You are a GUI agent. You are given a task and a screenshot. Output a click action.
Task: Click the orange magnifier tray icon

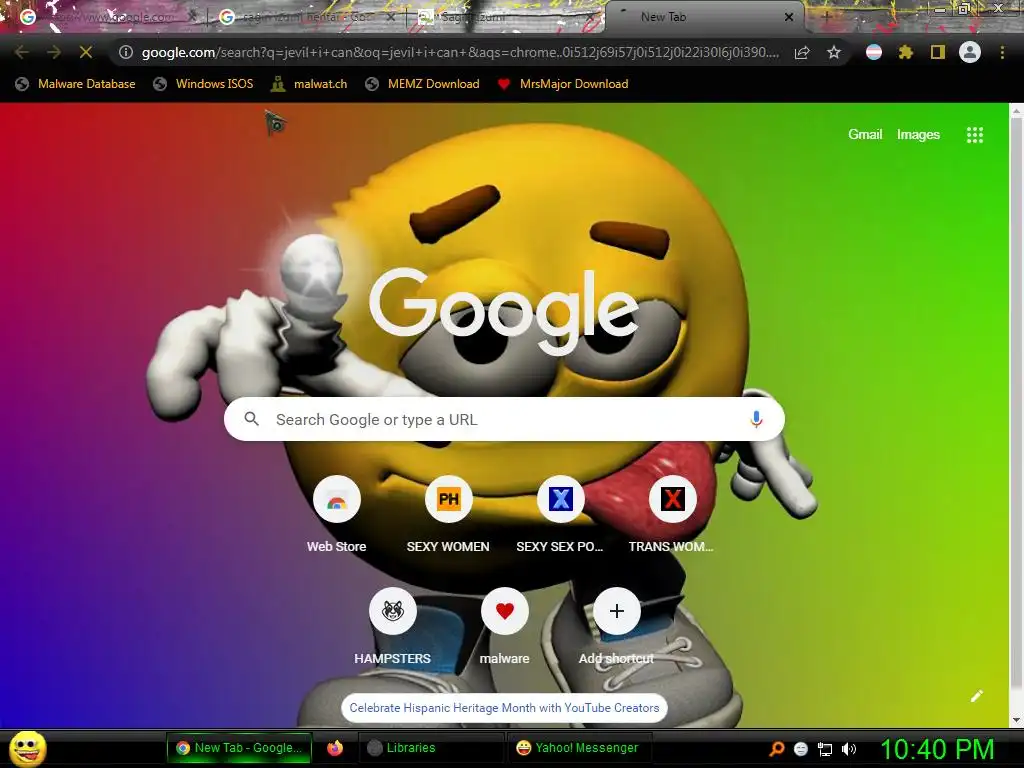point(776,749)
